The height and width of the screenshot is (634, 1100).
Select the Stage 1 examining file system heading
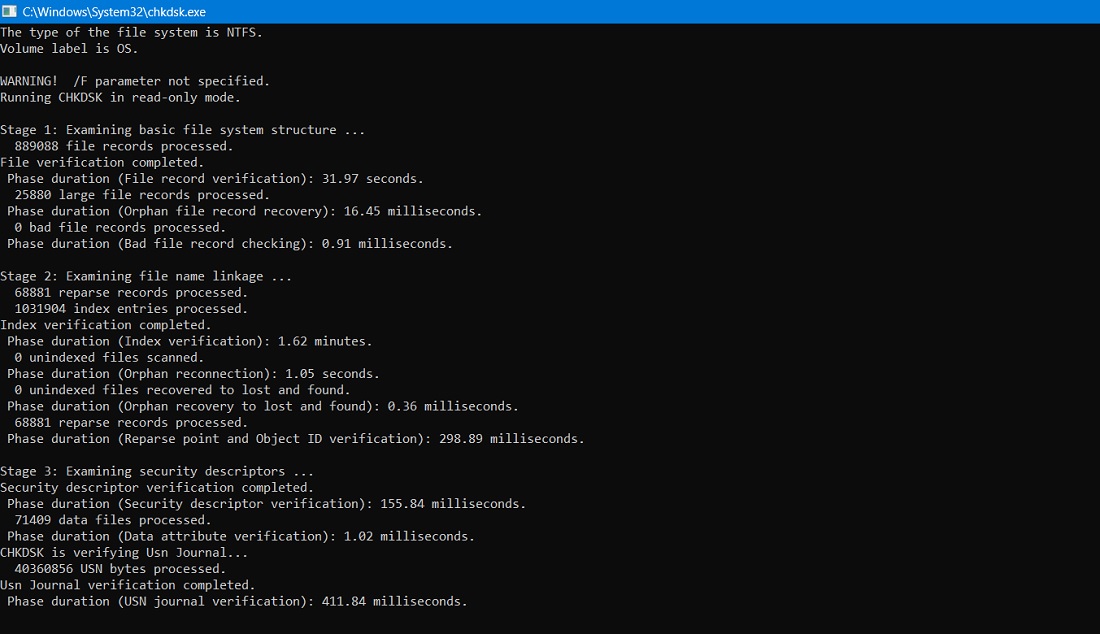[180, 129]
